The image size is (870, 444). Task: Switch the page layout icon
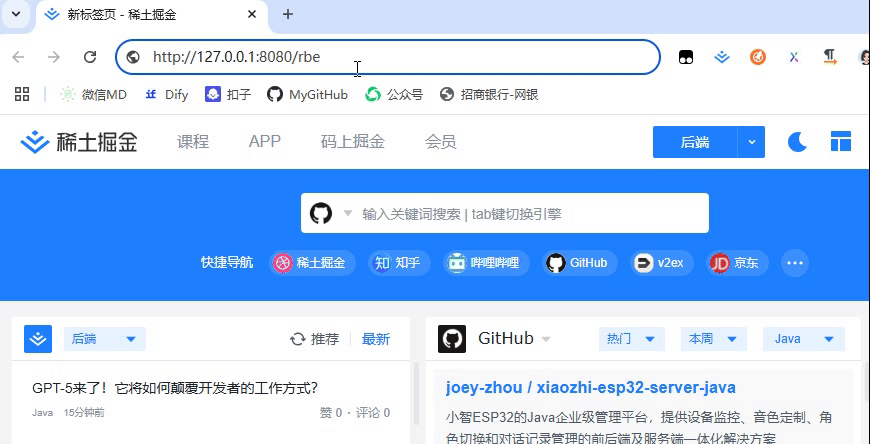[x=841, y=142]
